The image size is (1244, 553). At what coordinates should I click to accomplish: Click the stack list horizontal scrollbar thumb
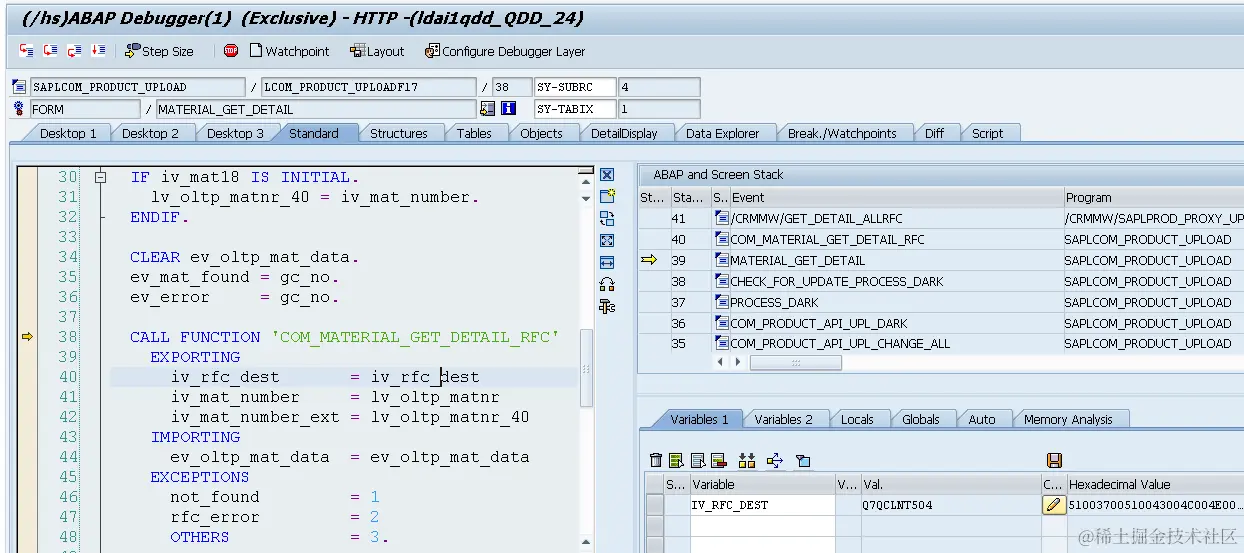[x=796, y=362]
